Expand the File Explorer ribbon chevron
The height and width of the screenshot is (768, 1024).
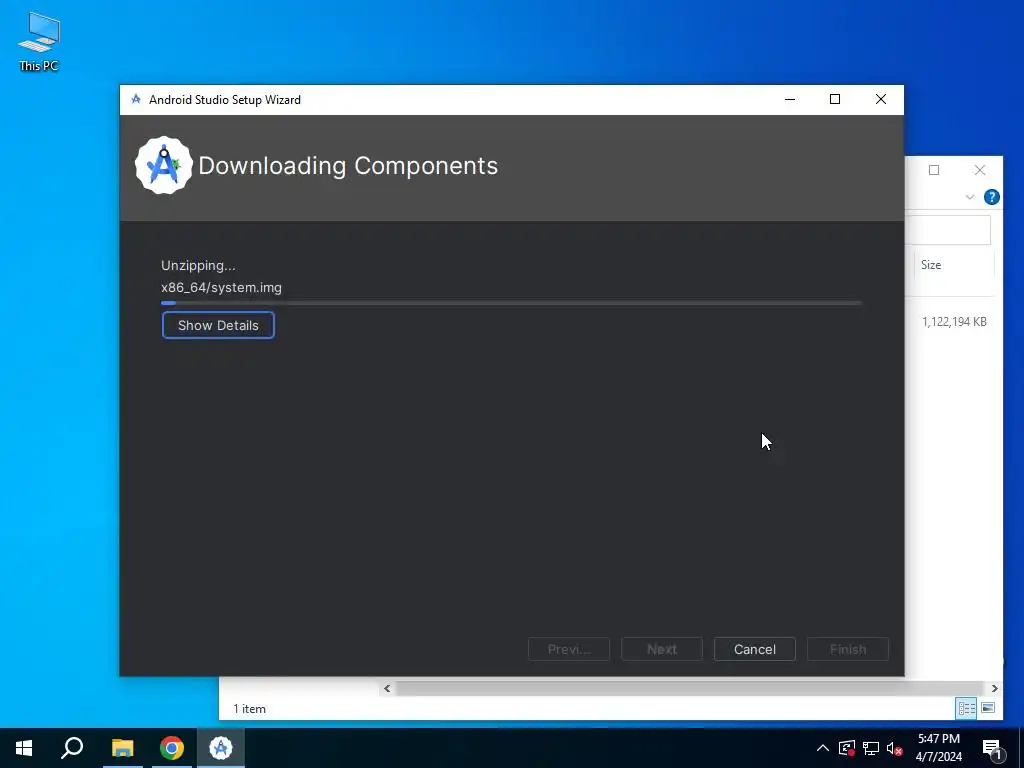point(970,197)
